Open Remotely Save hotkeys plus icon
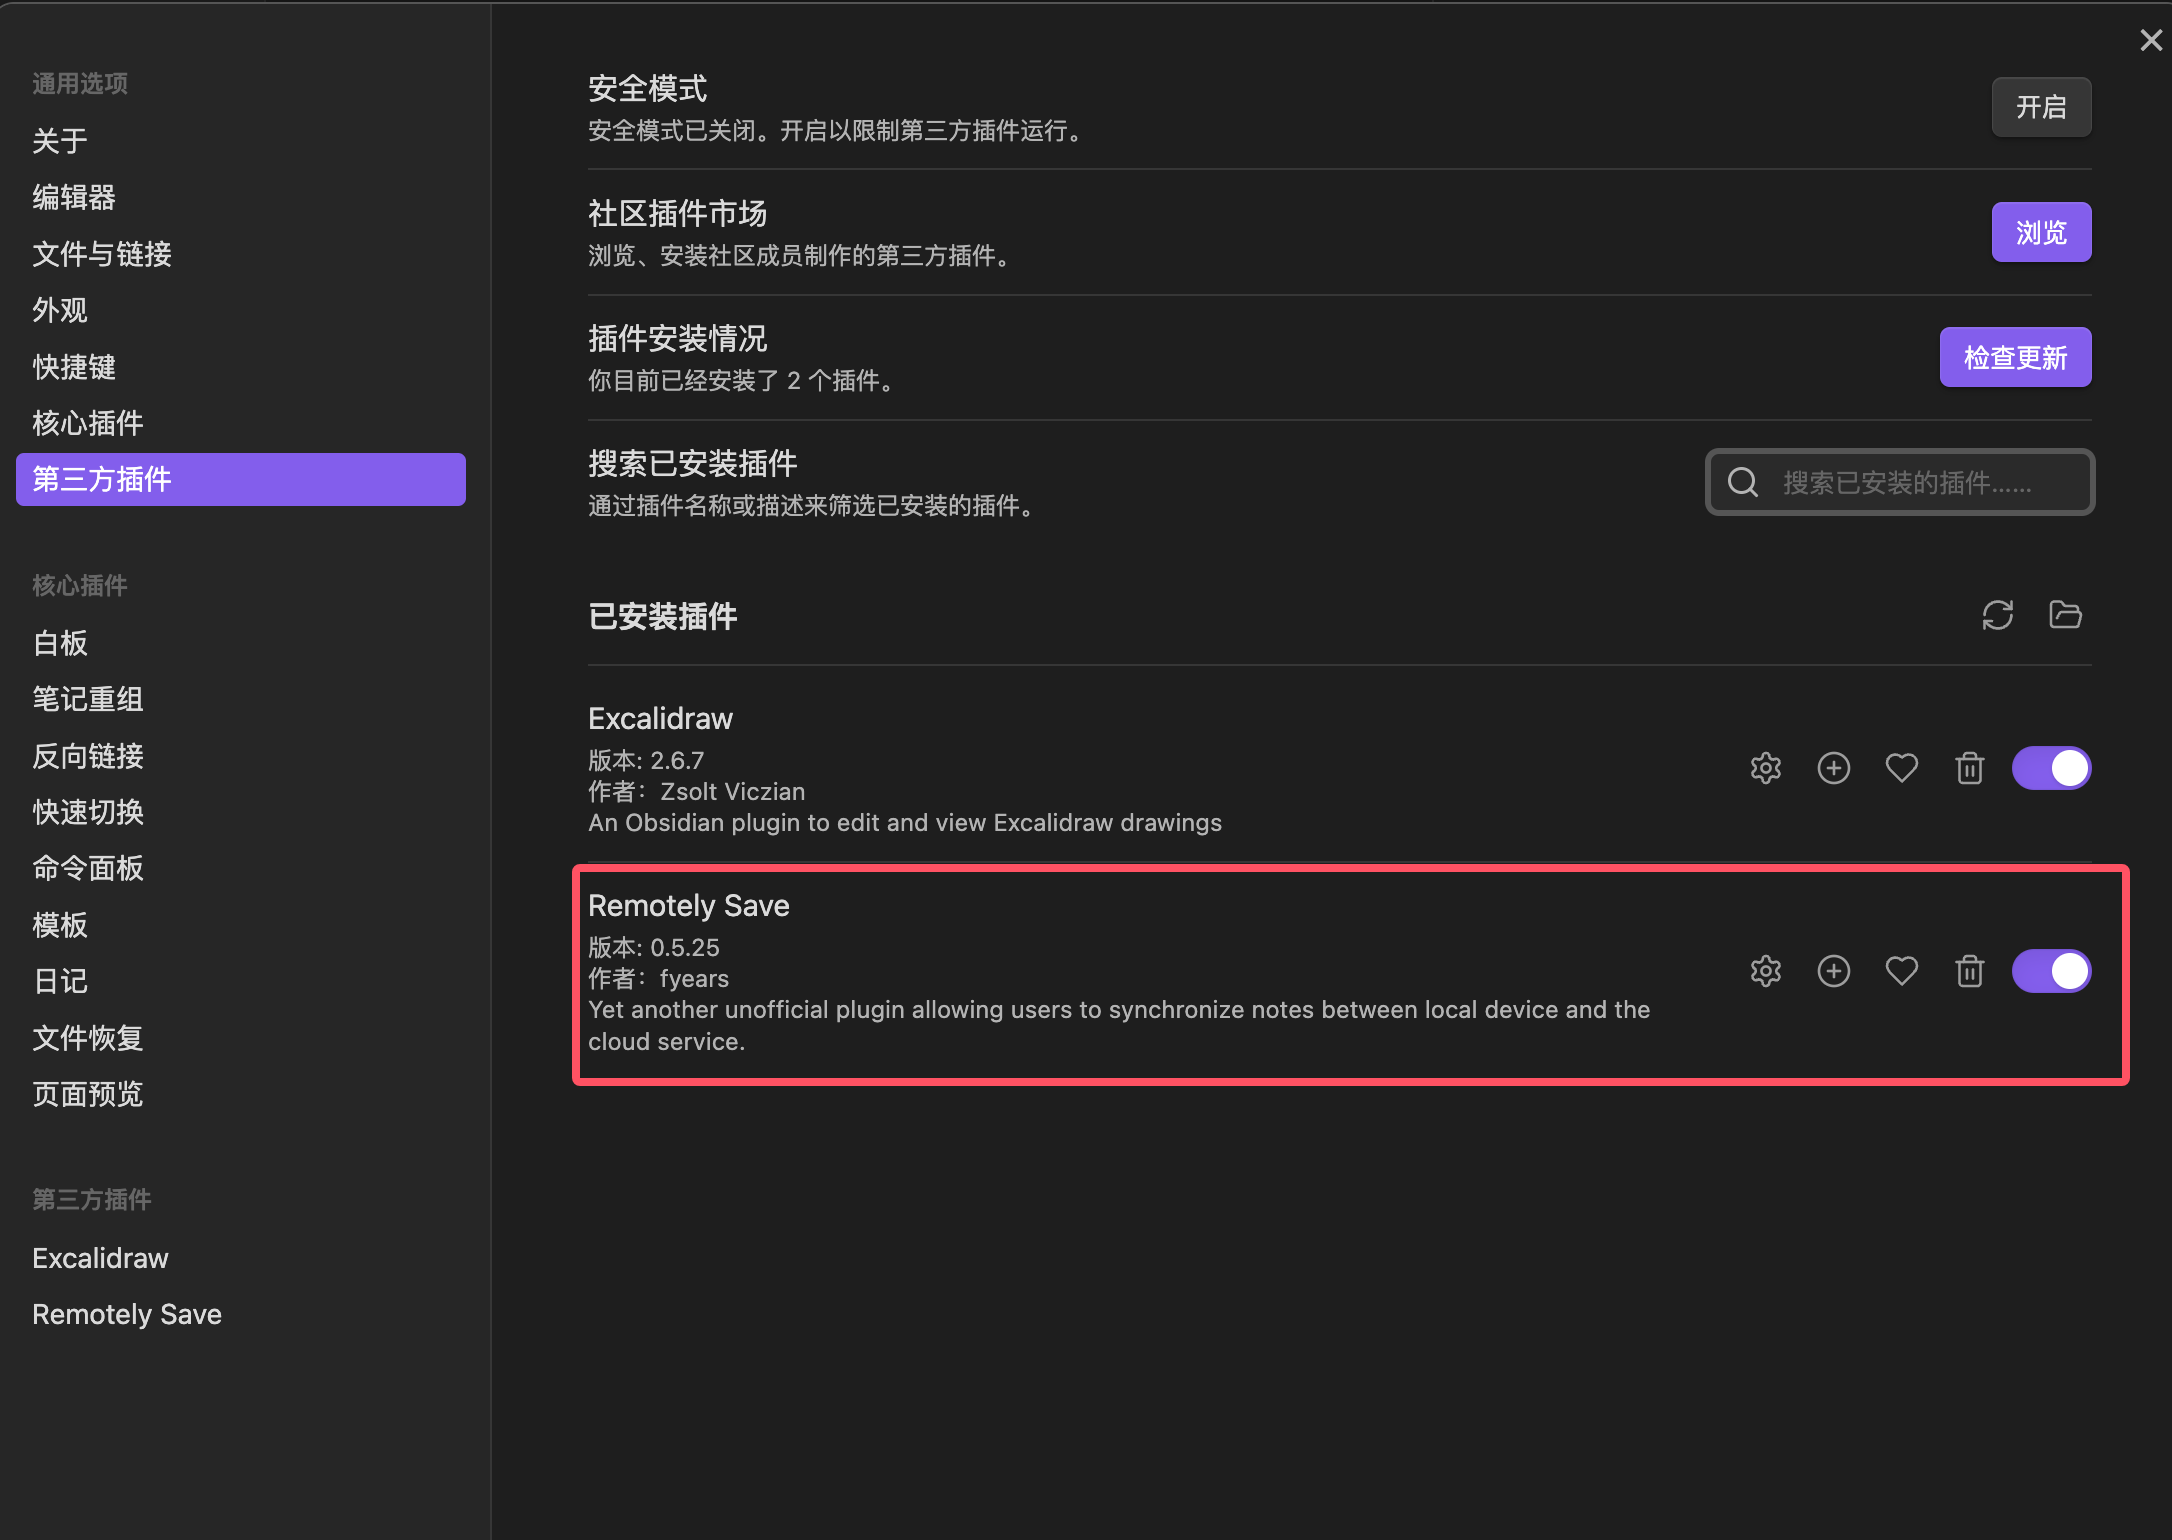 point(1834,971)
